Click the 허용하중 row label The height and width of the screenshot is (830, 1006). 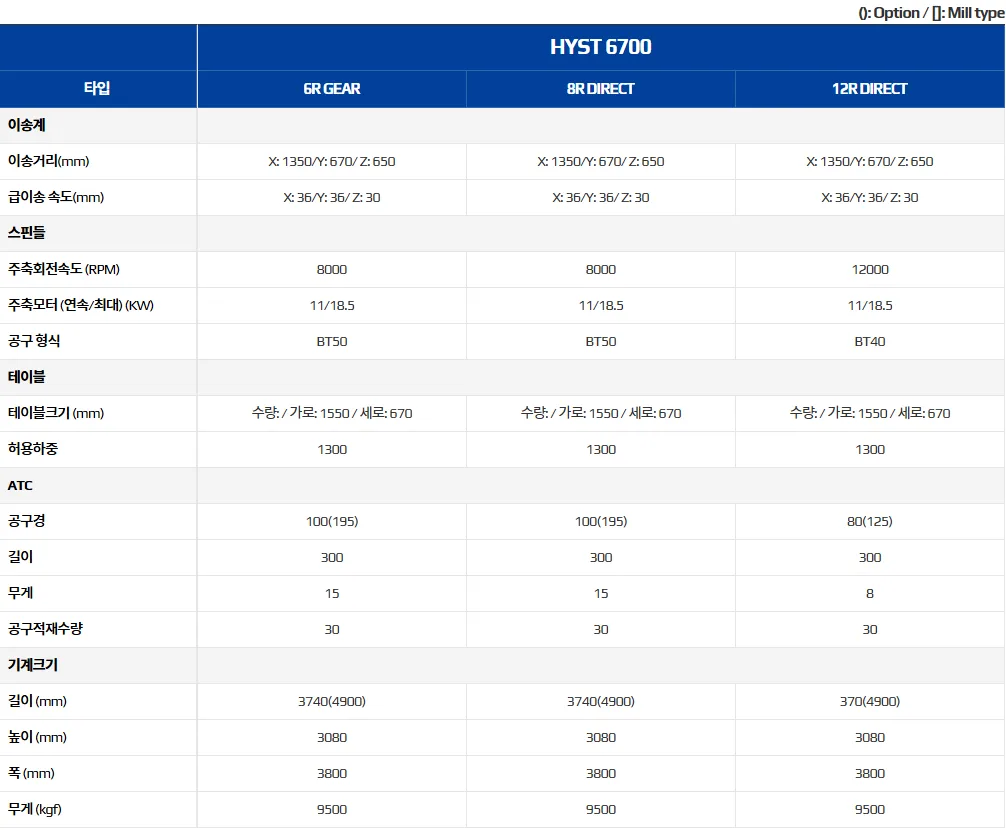33,449
